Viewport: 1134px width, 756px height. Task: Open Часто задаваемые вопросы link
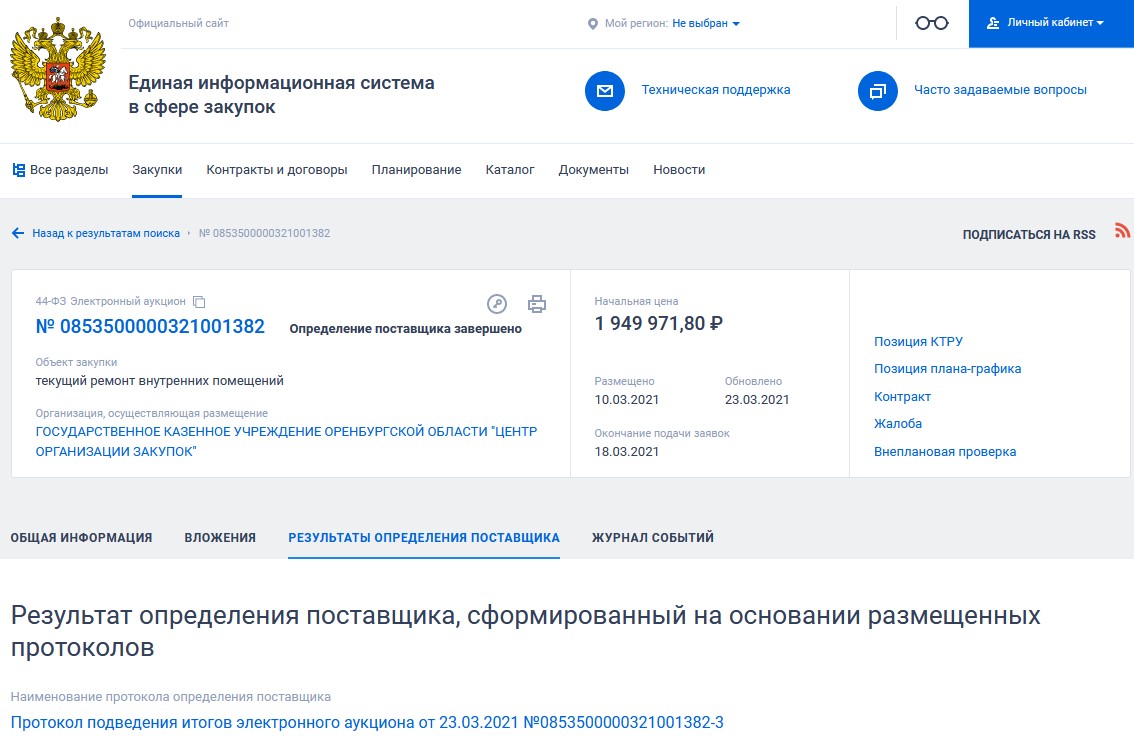(1000, 90)
